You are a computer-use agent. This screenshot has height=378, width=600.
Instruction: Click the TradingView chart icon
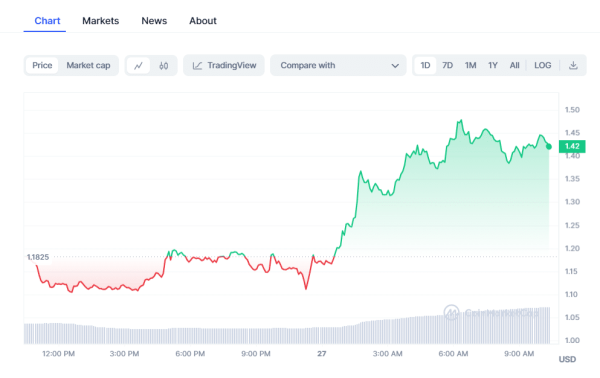[x=197, y=66]
